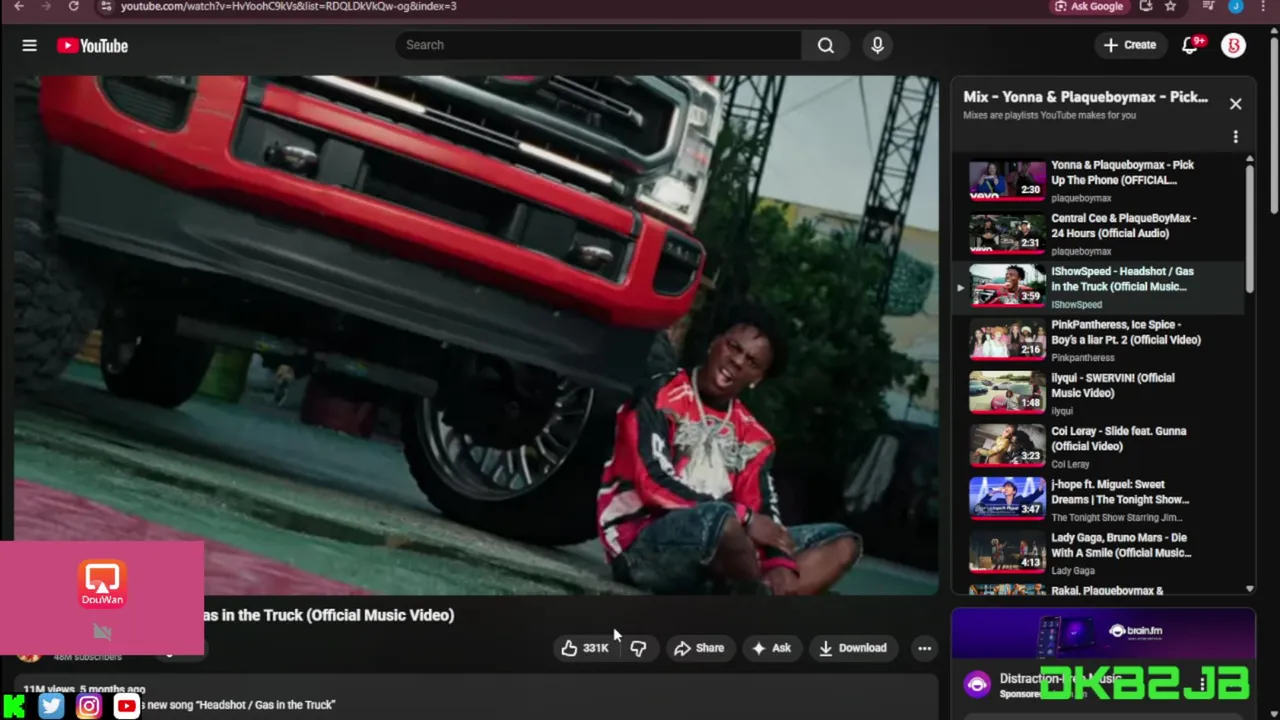Download the video
1280x720 pixels.
pyautogui.click(x=853, y=648)
